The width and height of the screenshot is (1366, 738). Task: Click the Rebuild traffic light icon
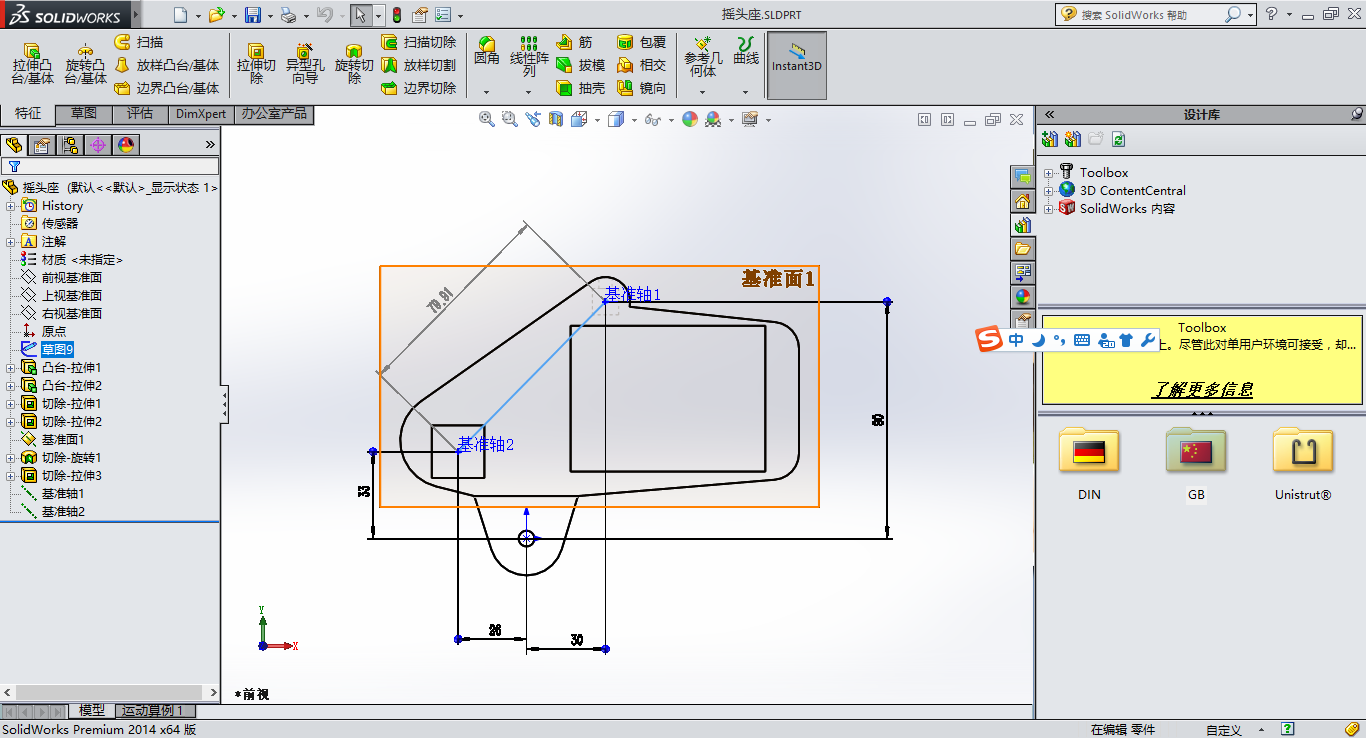(x=396, y=15)
